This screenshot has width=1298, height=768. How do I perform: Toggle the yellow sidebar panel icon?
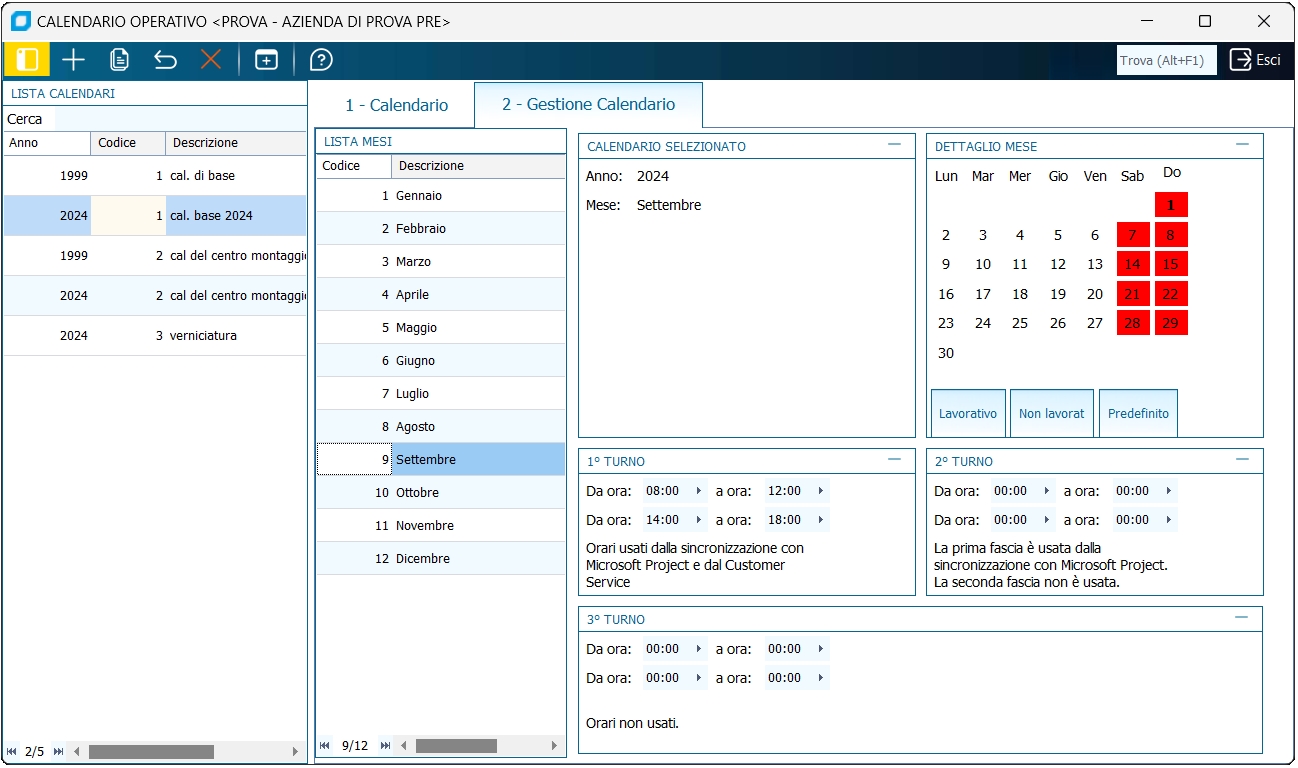pos(27,60)
